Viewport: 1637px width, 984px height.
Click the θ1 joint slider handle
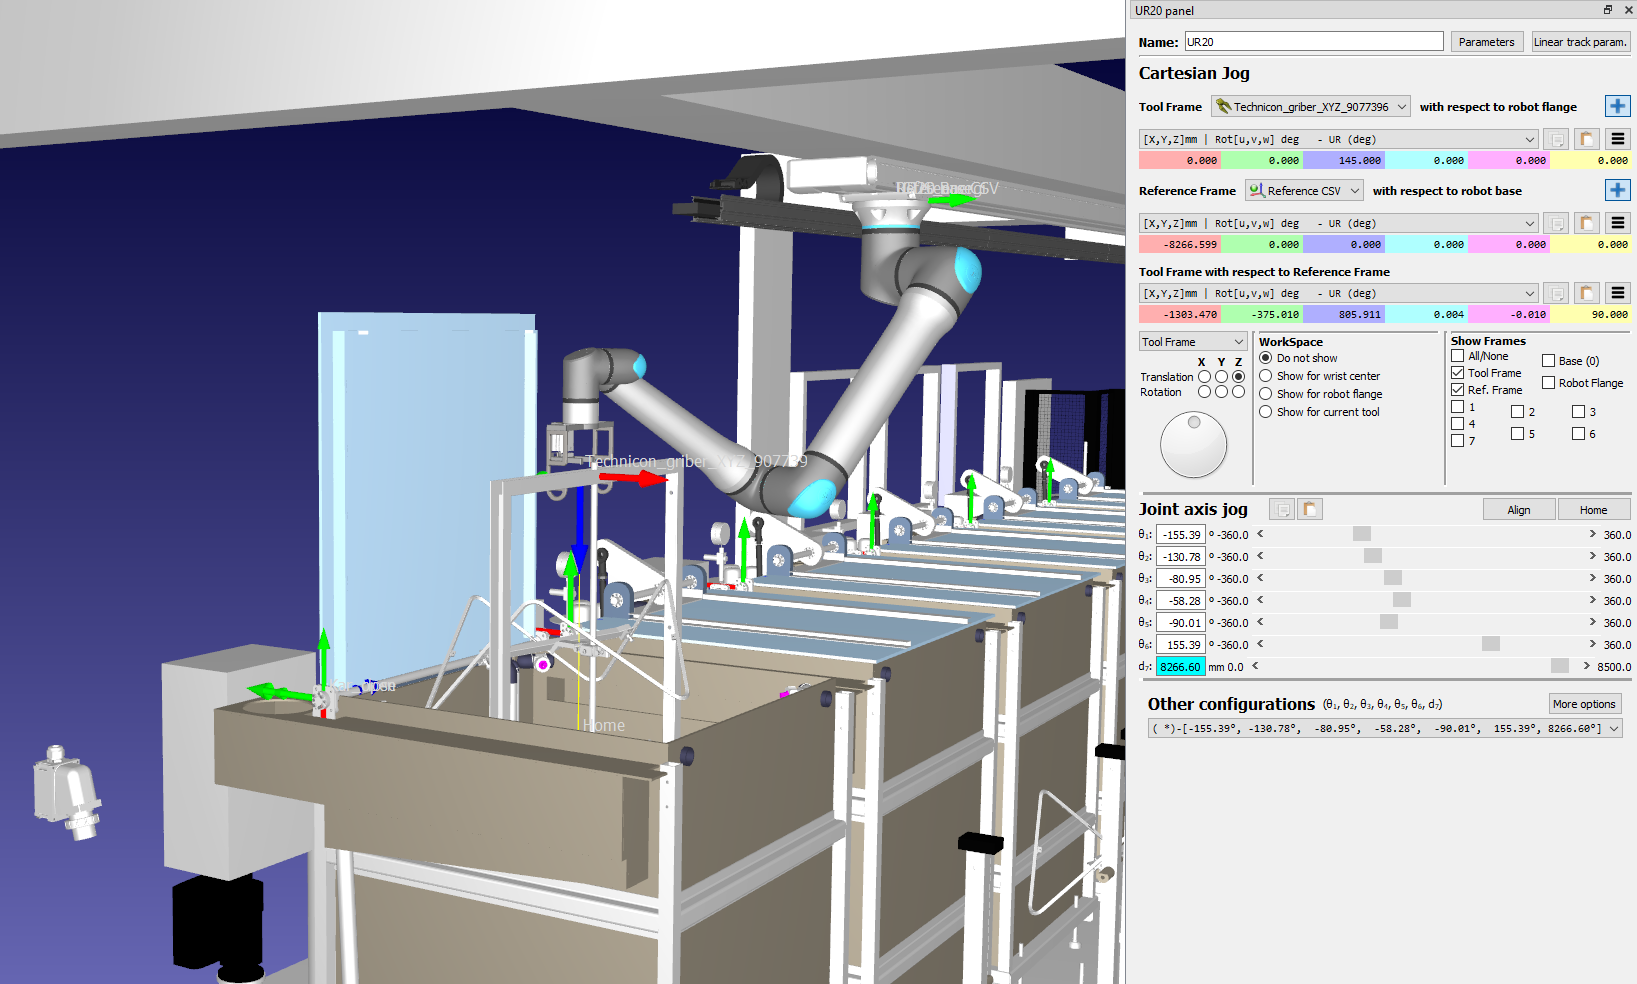1361,535
